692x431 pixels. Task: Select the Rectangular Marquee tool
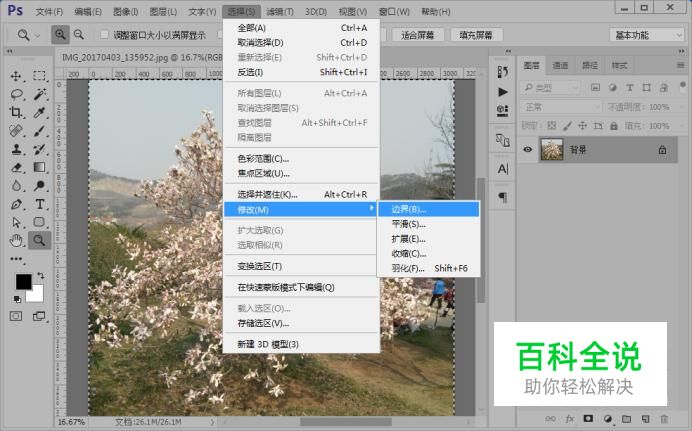pos(39,76)
